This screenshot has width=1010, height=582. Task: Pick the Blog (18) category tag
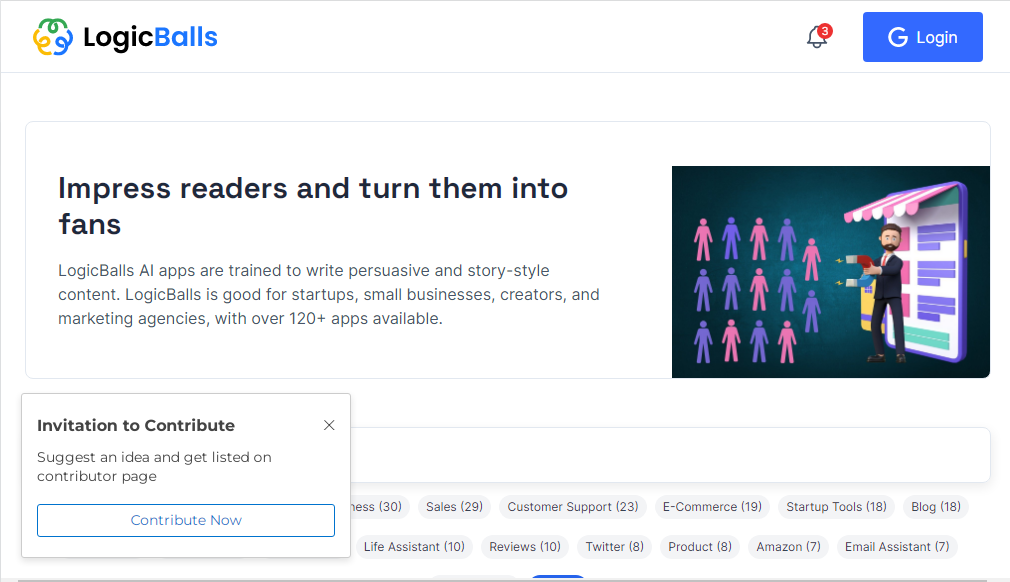936,507
